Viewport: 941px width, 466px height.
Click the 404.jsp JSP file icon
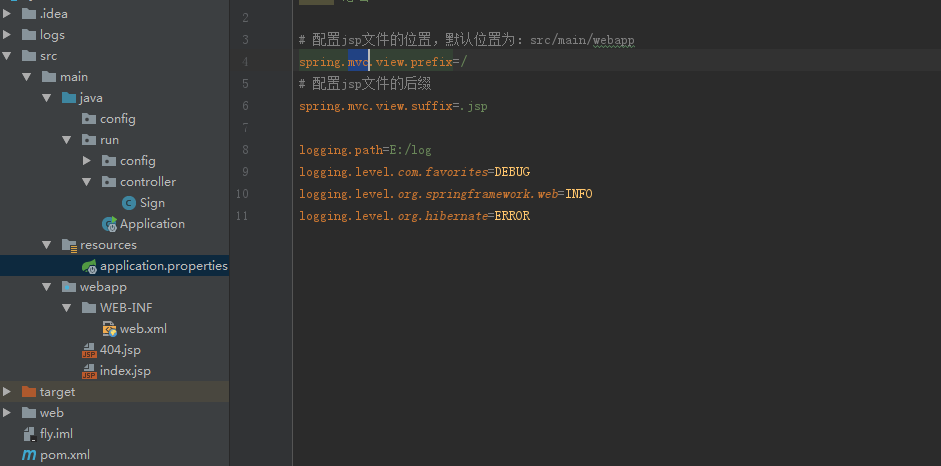pos(89,350)
